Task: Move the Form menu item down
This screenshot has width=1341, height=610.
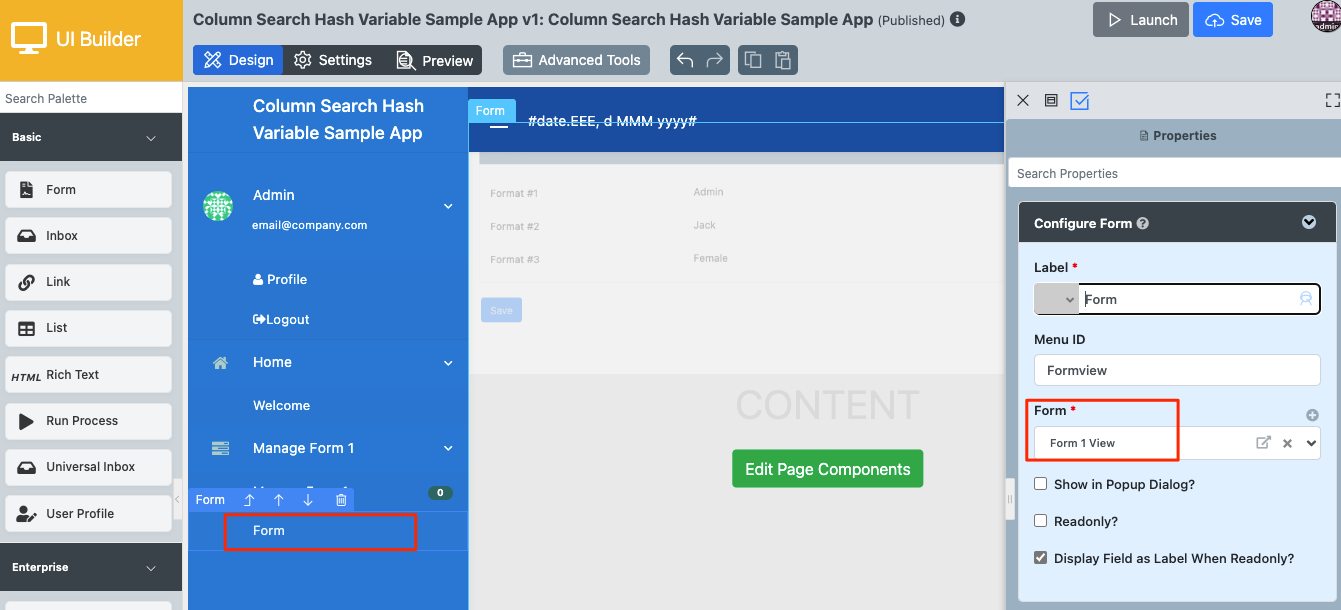Action: click(308, 500)
